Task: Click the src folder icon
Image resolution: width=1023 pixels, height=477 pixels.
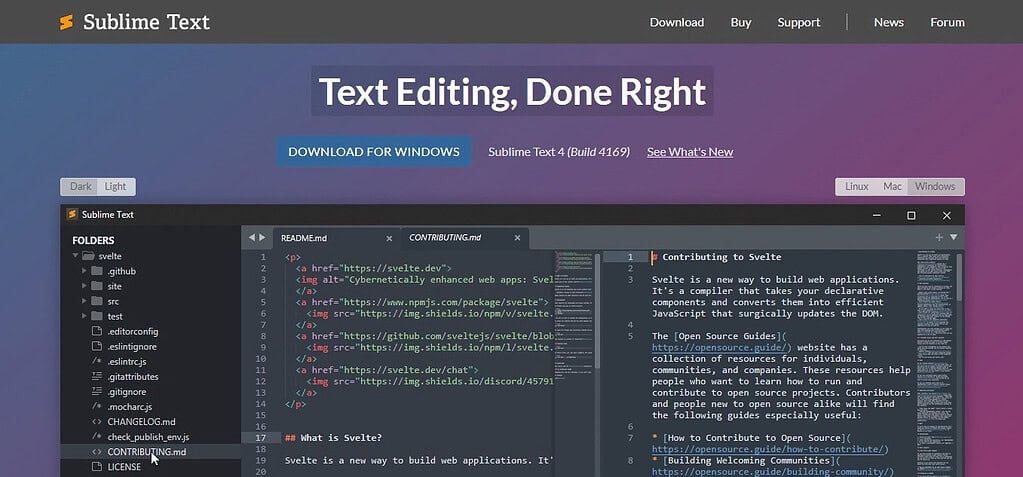Action: [97, 301]
